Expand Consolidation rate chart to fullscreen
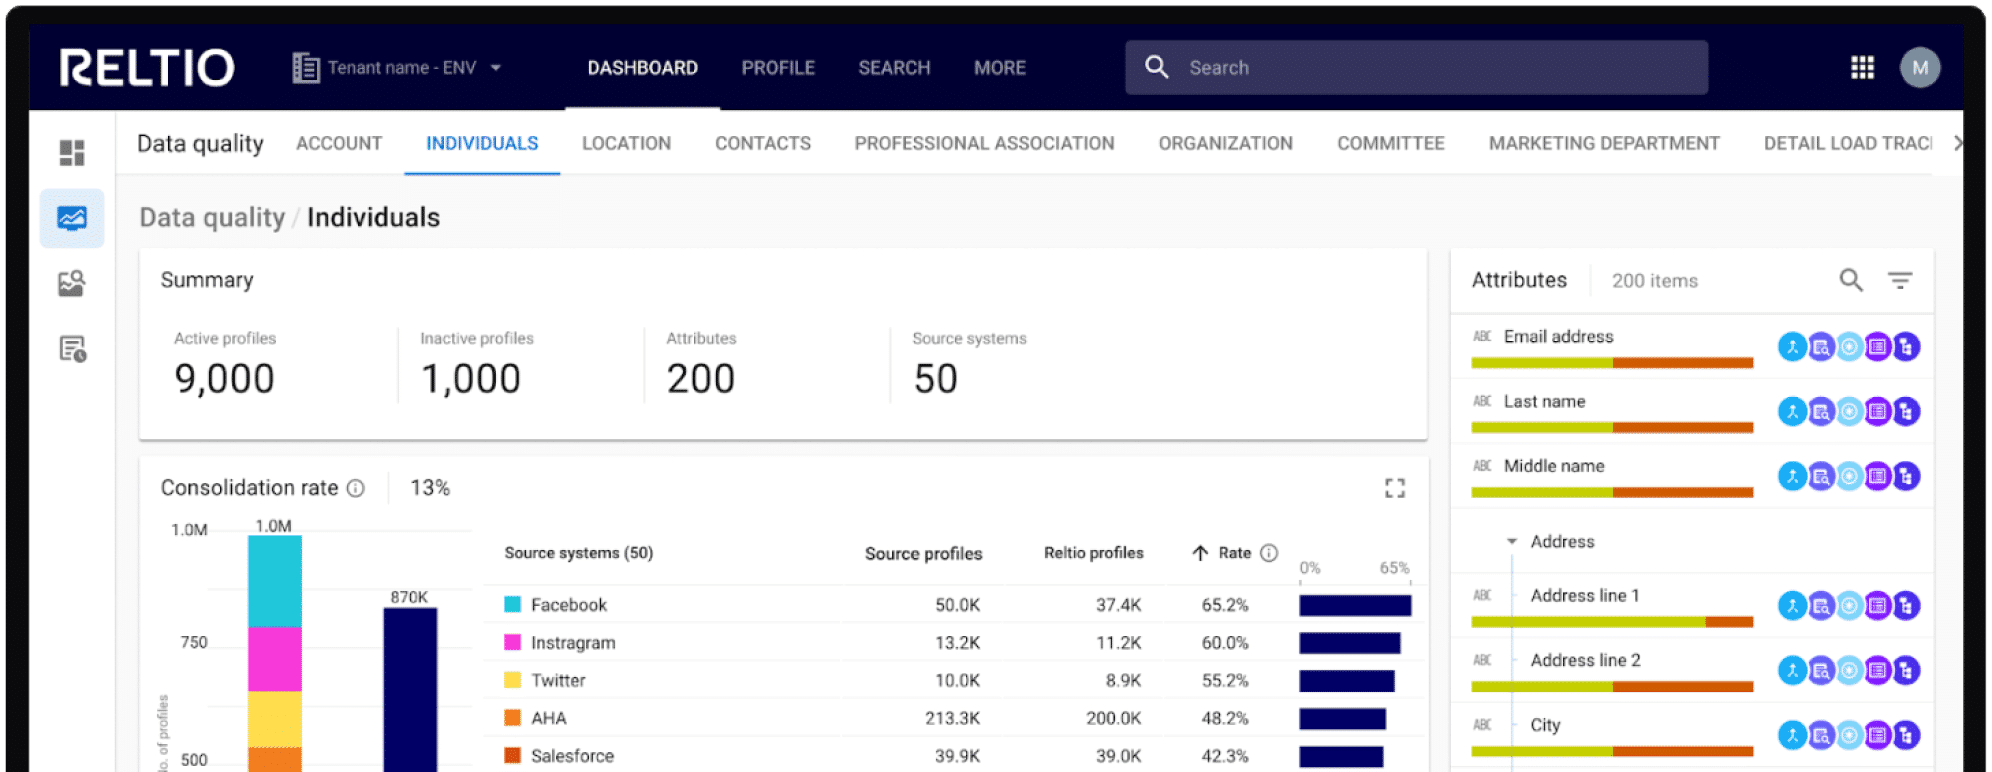This screenshot has height=772, width=1992. [x=1394, y=488]
